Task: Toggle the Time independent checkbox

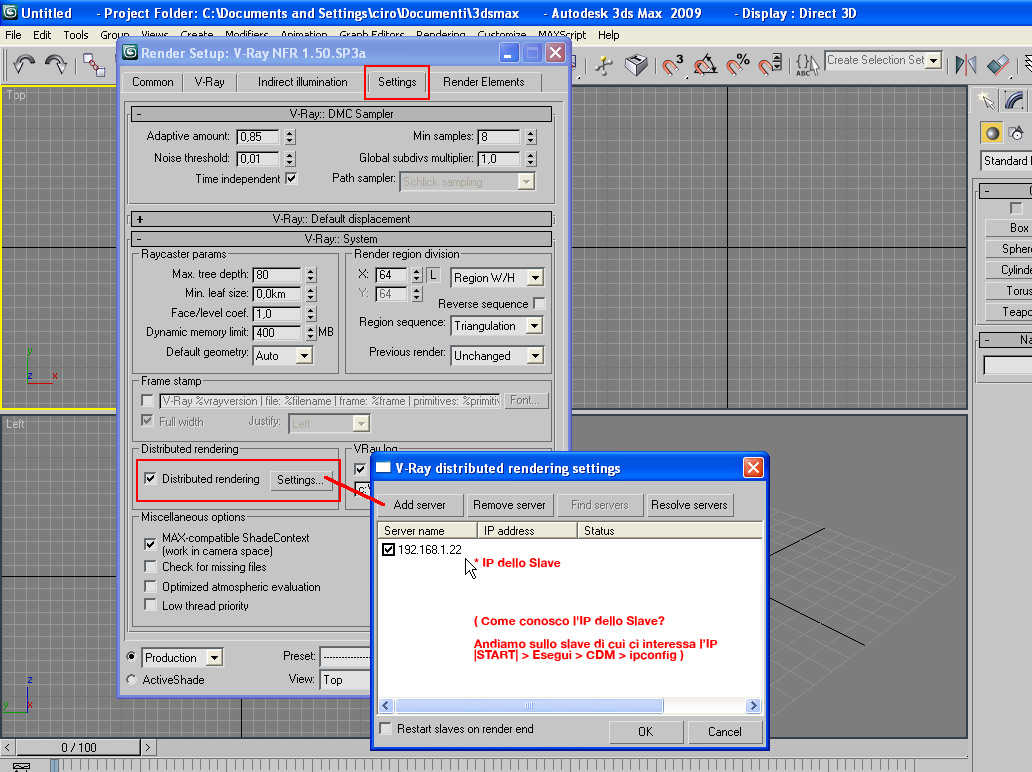Action: tap(291, 179)
